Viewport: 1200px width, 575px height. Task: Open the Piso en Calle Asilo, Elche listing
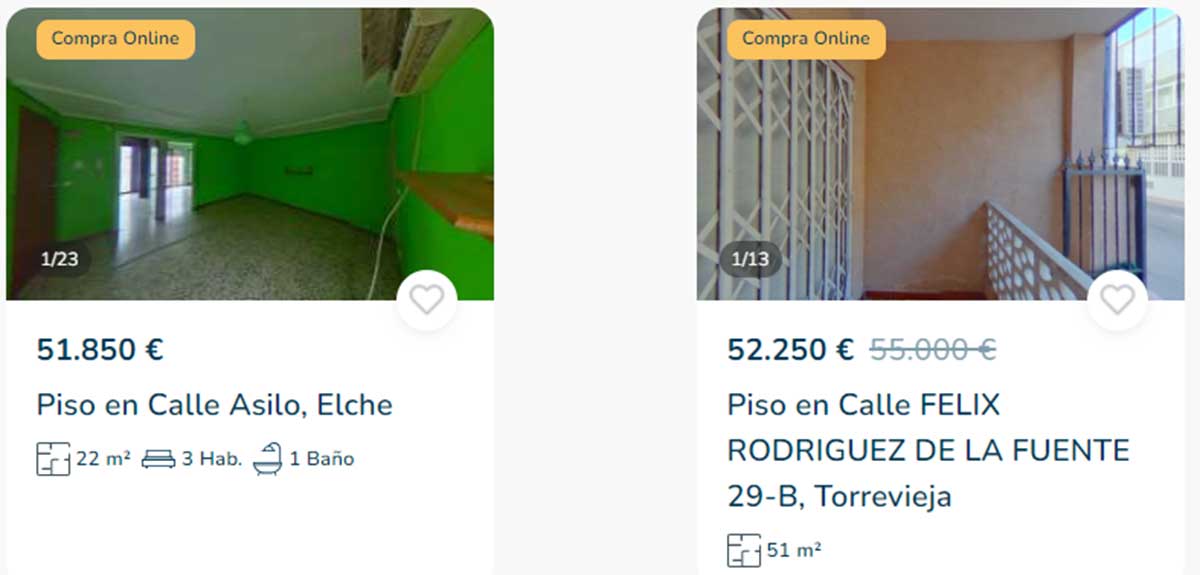pyautogui.click(x=215, y=405)
